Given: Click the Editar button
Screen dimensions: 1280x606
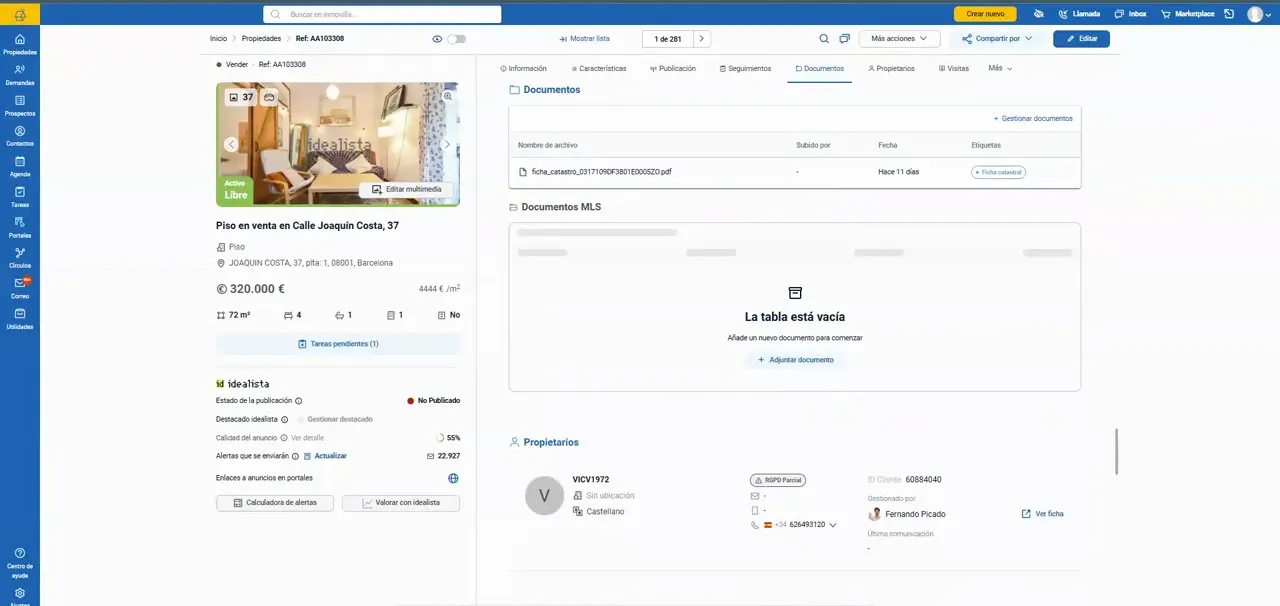Looking at the screenshot, I should [1081, 39].
